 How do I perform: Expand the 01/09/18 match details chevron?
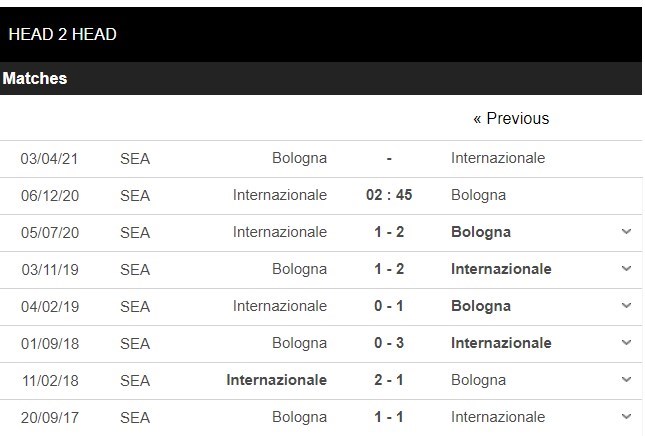(x=626, y=343)
